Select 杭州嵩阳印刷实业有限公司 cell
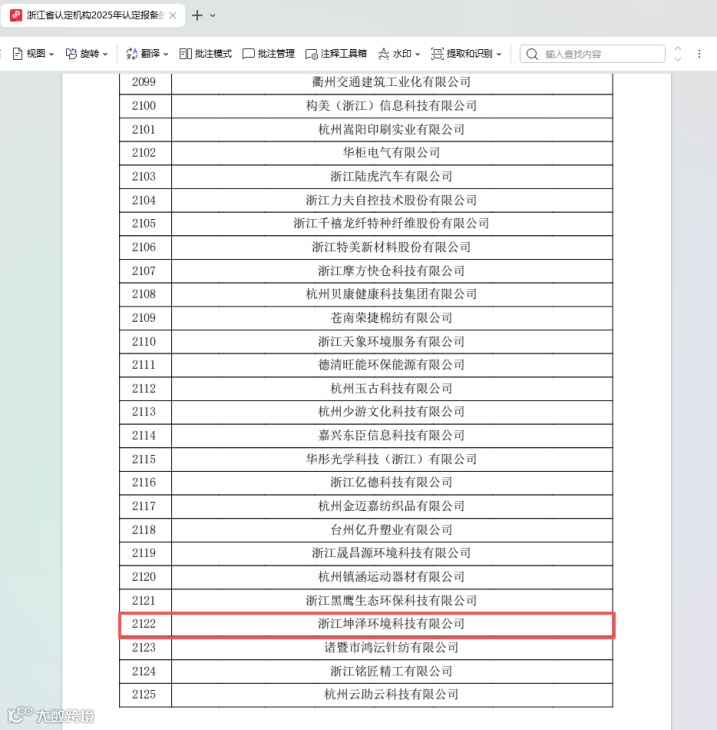 pyautogui.click(x=392, y=129)
